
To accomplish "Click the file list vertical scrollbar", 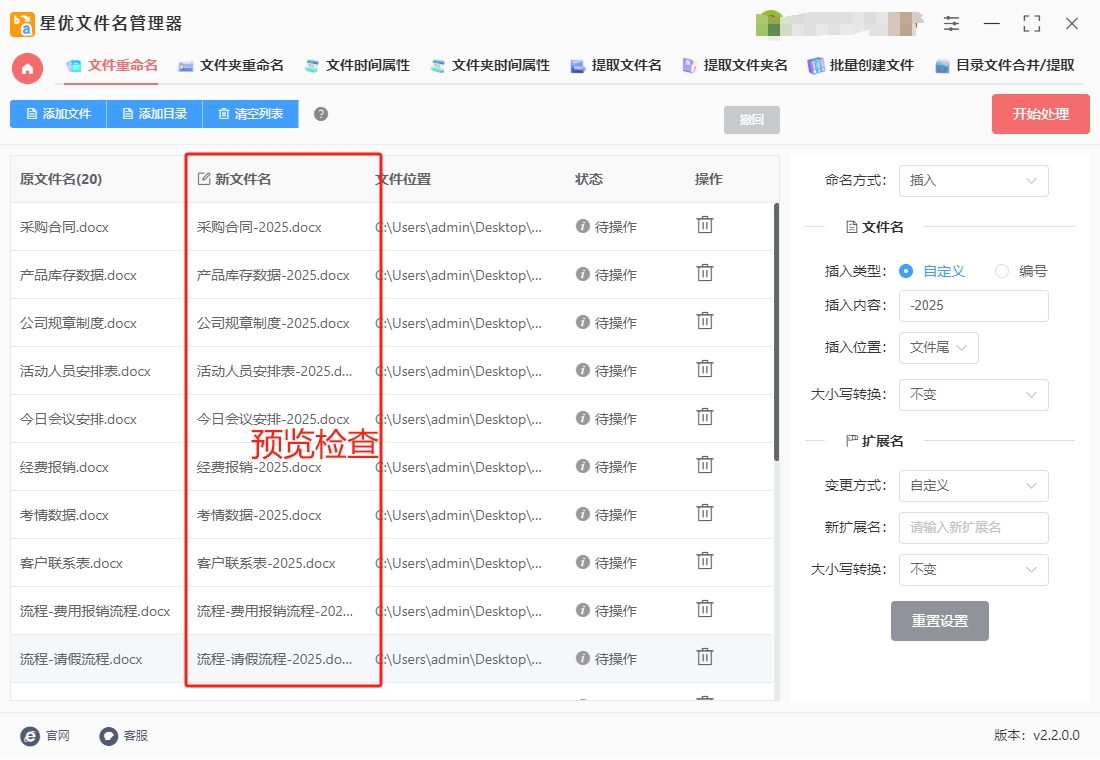I will click(x=776, y=333).
